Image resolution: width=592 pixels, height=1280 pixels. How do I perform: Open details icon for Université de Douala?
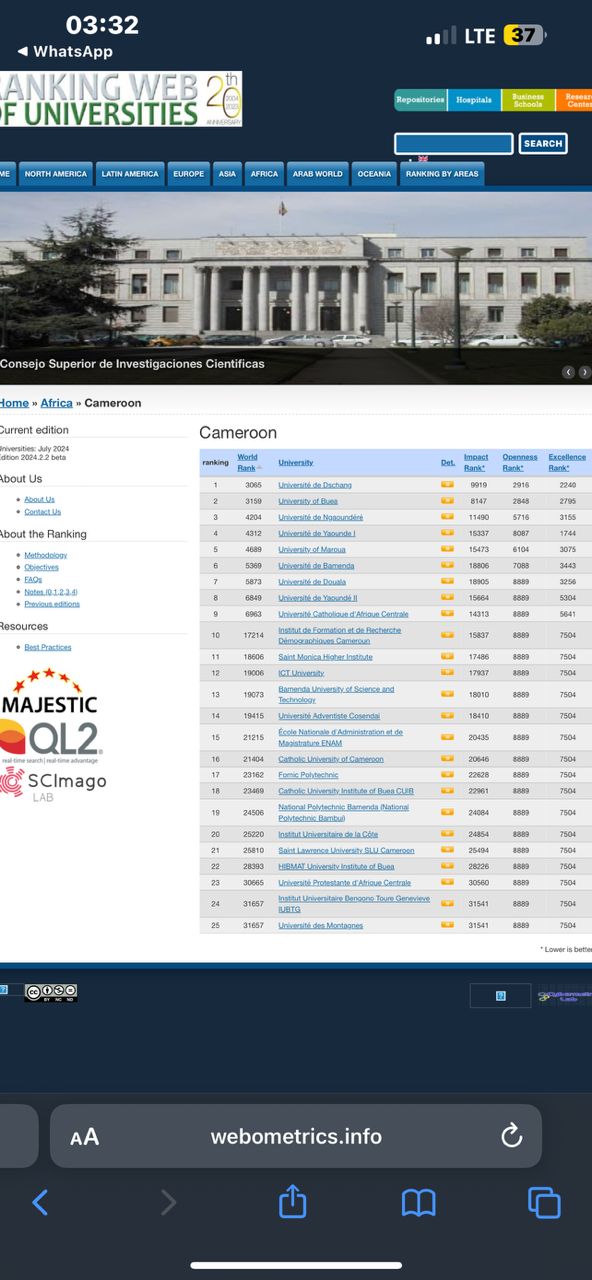click(x=447, y=581)
